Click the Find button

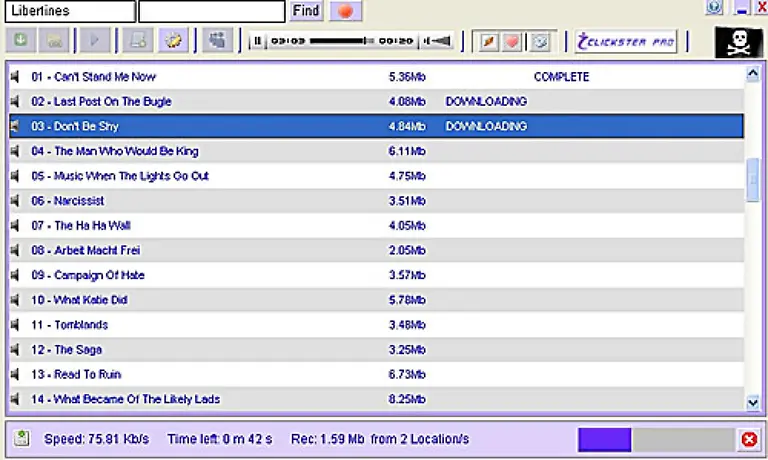[306, 11]
